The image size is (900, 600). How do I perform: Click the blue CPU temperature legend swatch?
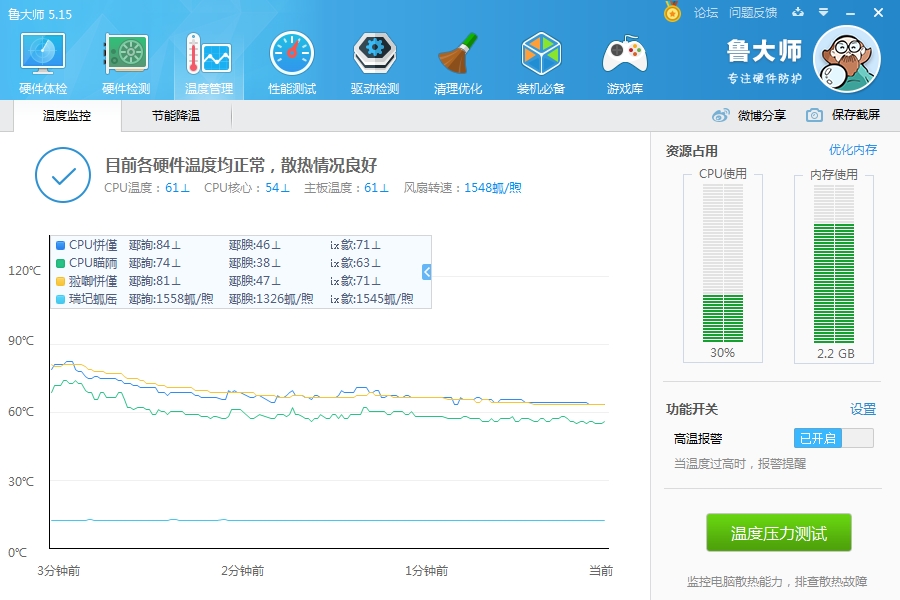(60, 245)
